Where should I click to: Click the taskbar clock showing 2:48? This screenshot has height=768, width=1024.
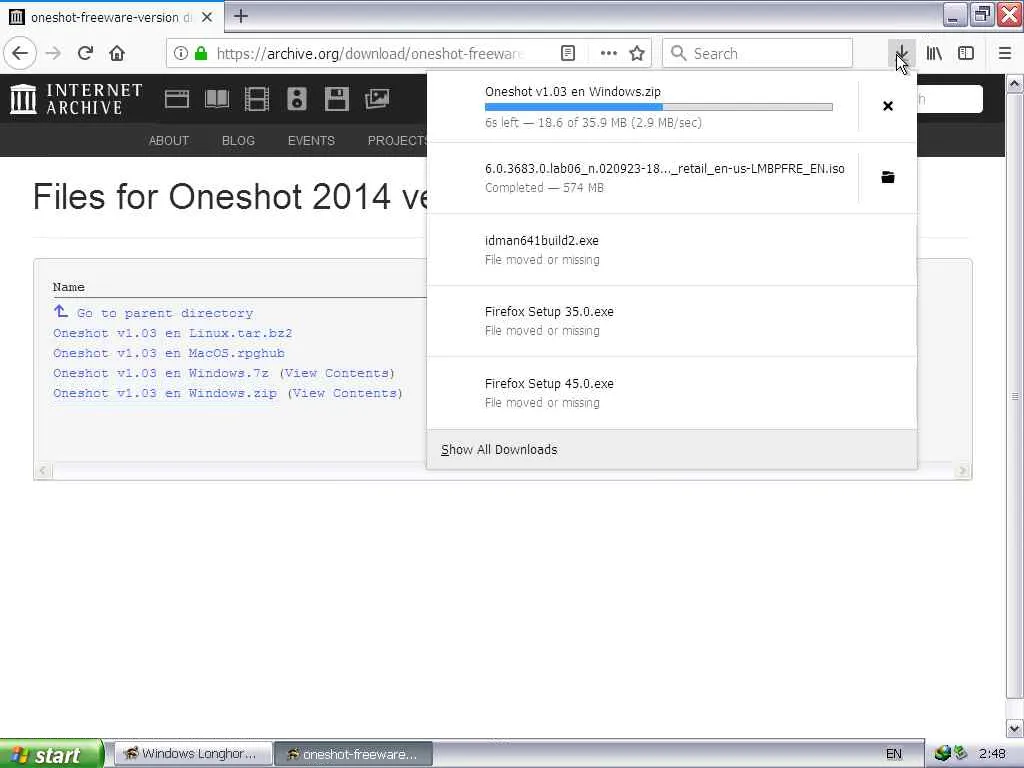click(x=992, y=754)
